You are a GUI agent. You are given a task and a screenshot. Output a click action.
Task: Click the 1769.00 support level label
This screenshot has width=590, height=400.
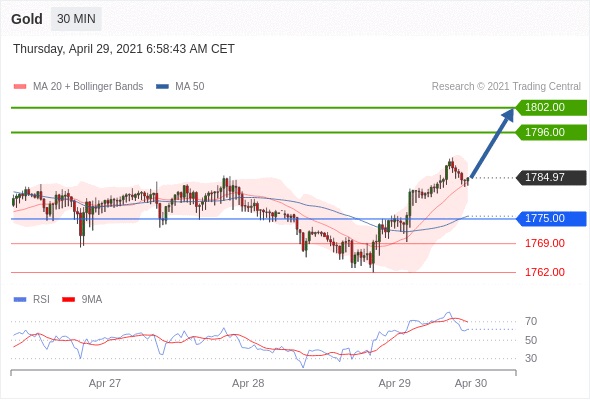(x=545, y=243)
